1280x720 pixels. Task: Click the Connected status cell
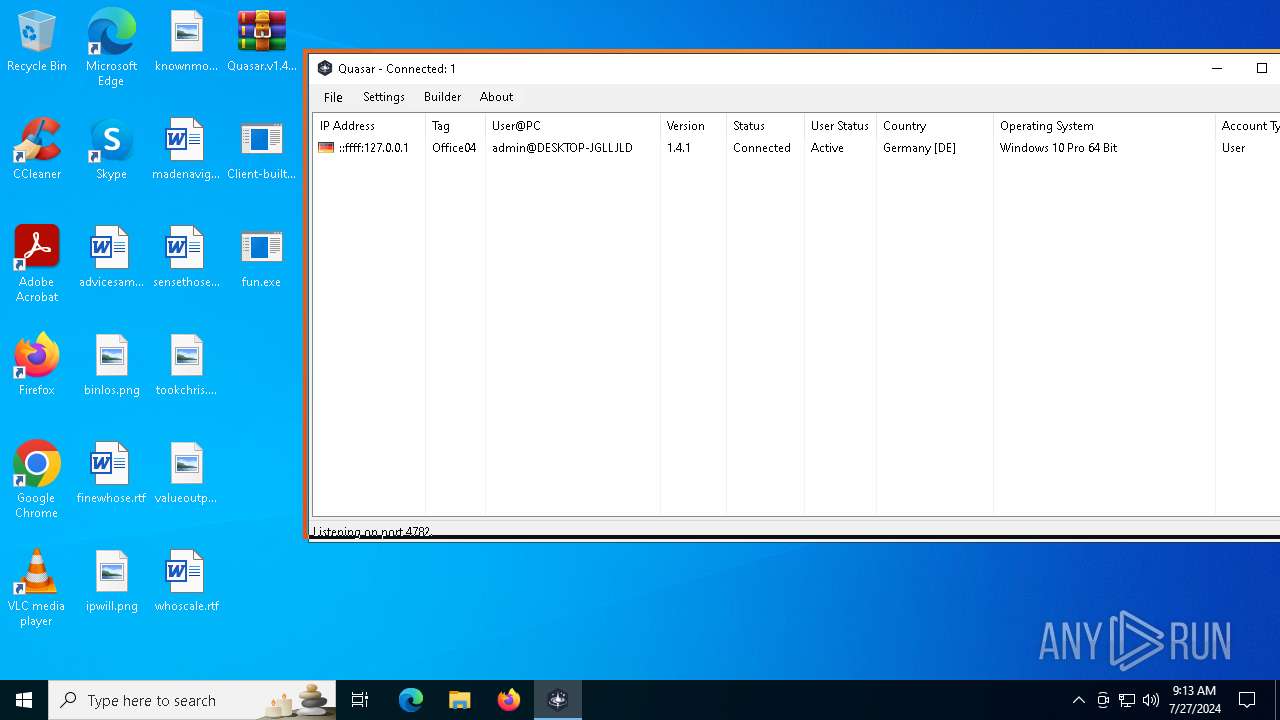(762, 148)
